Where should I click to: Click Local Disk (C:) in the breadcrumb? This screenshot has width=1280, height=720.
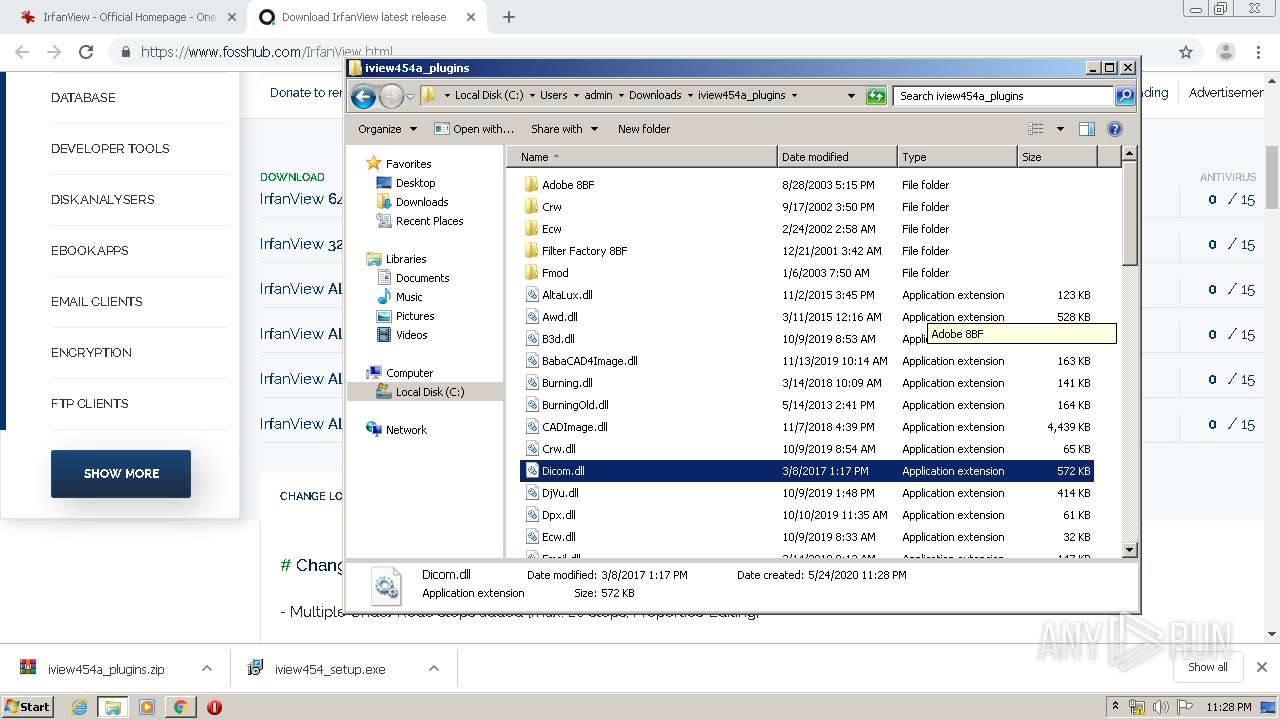point(489,96)
